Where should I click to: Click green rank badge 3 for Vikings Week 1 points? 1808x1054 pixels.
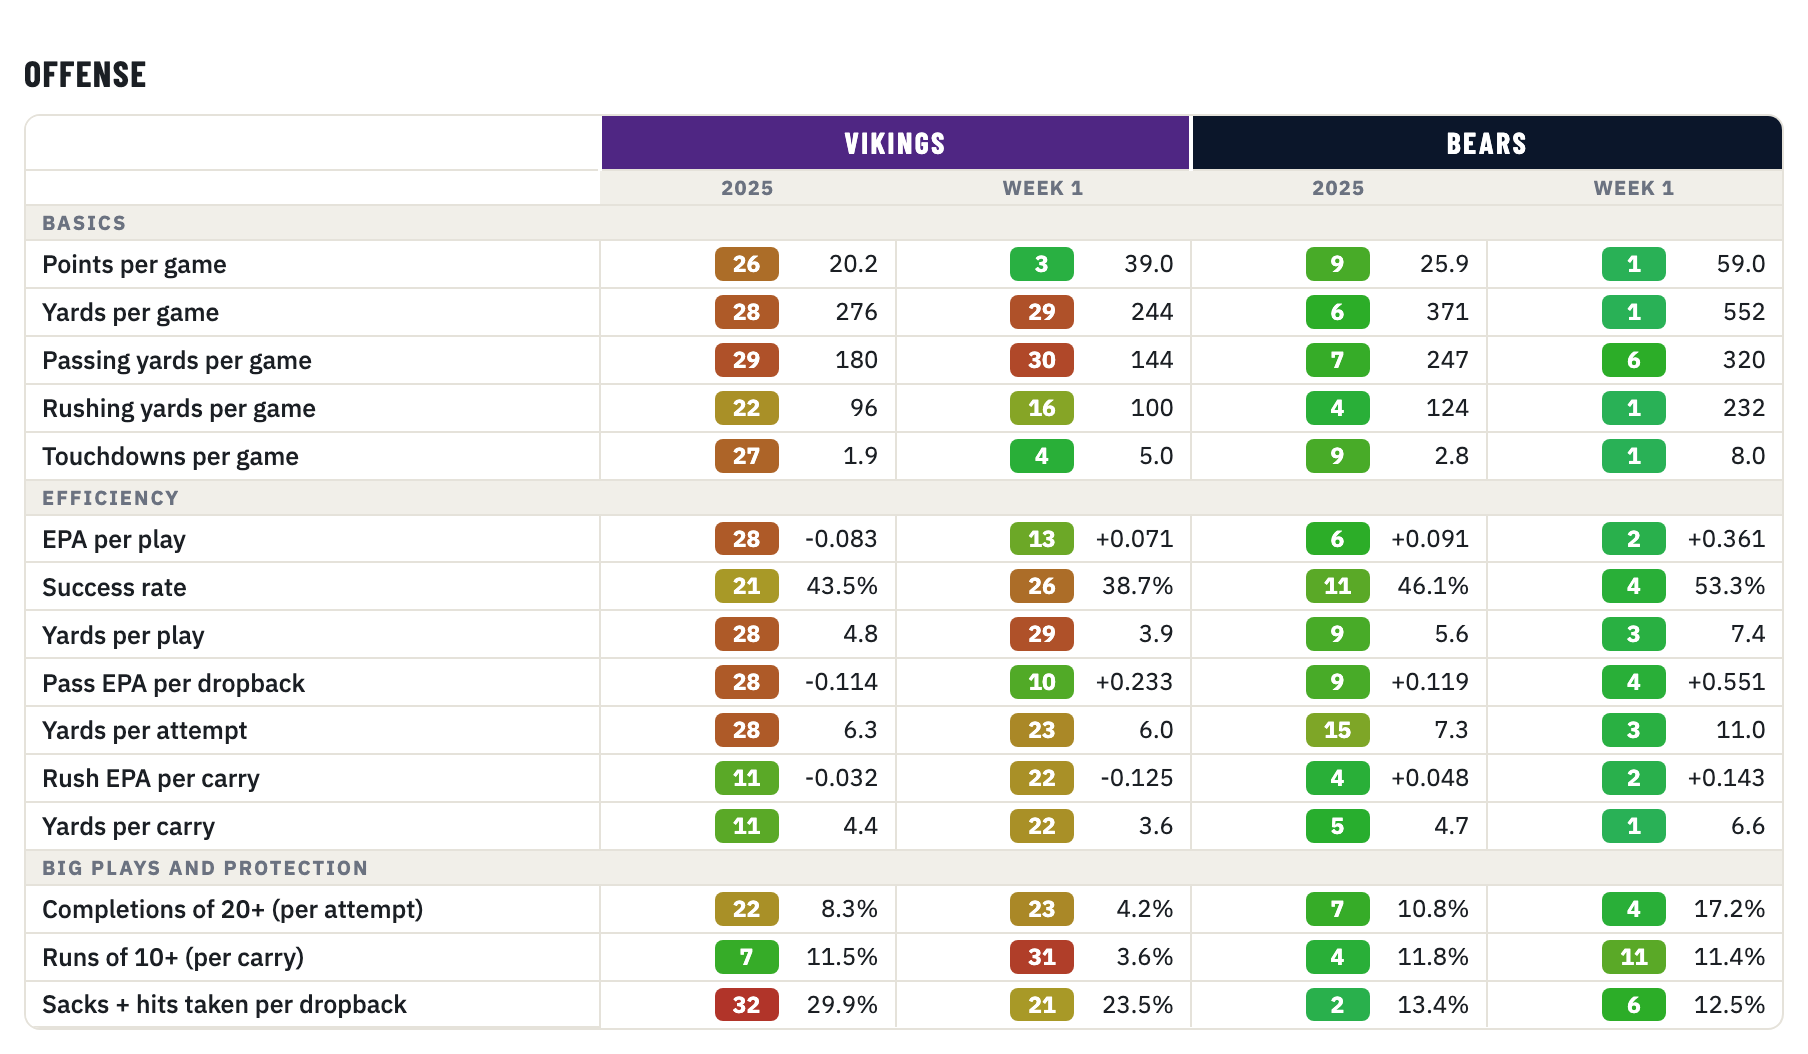pos(1042,264)
